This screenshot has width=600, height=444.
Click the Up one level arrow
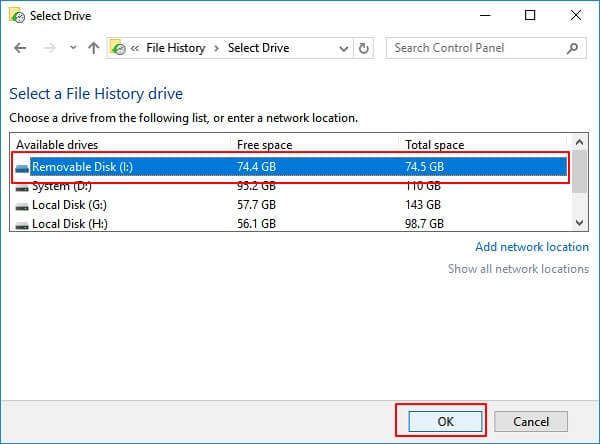point(93,48)
